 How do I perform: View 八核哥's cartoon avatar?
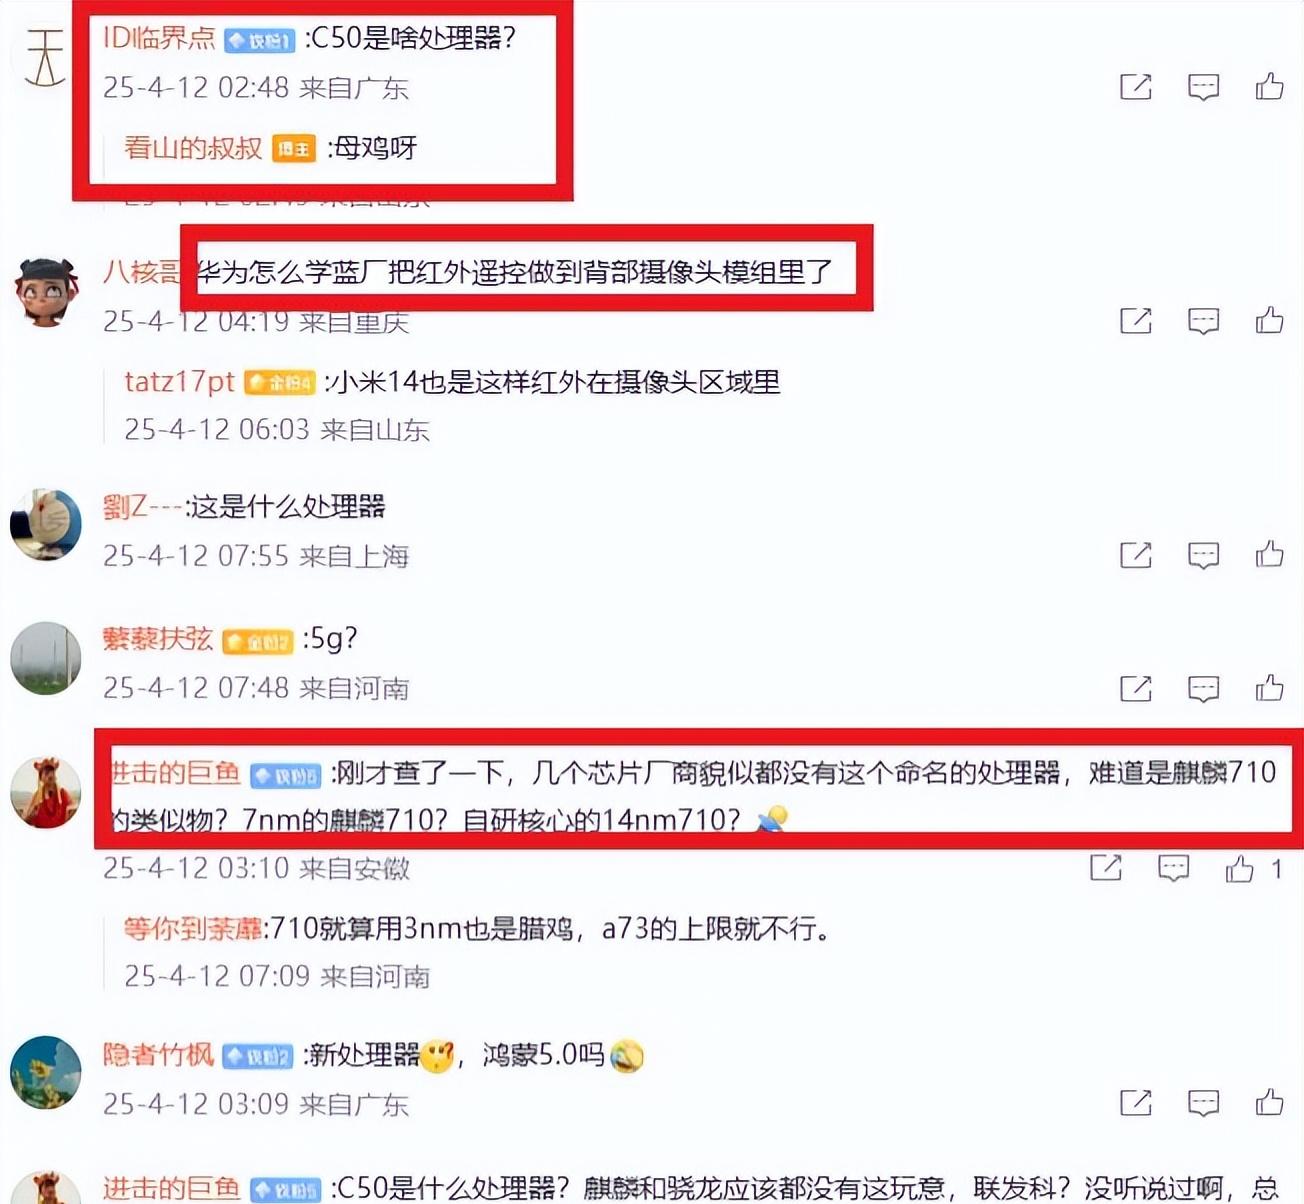pyautogui.click(x=46, y=291)
